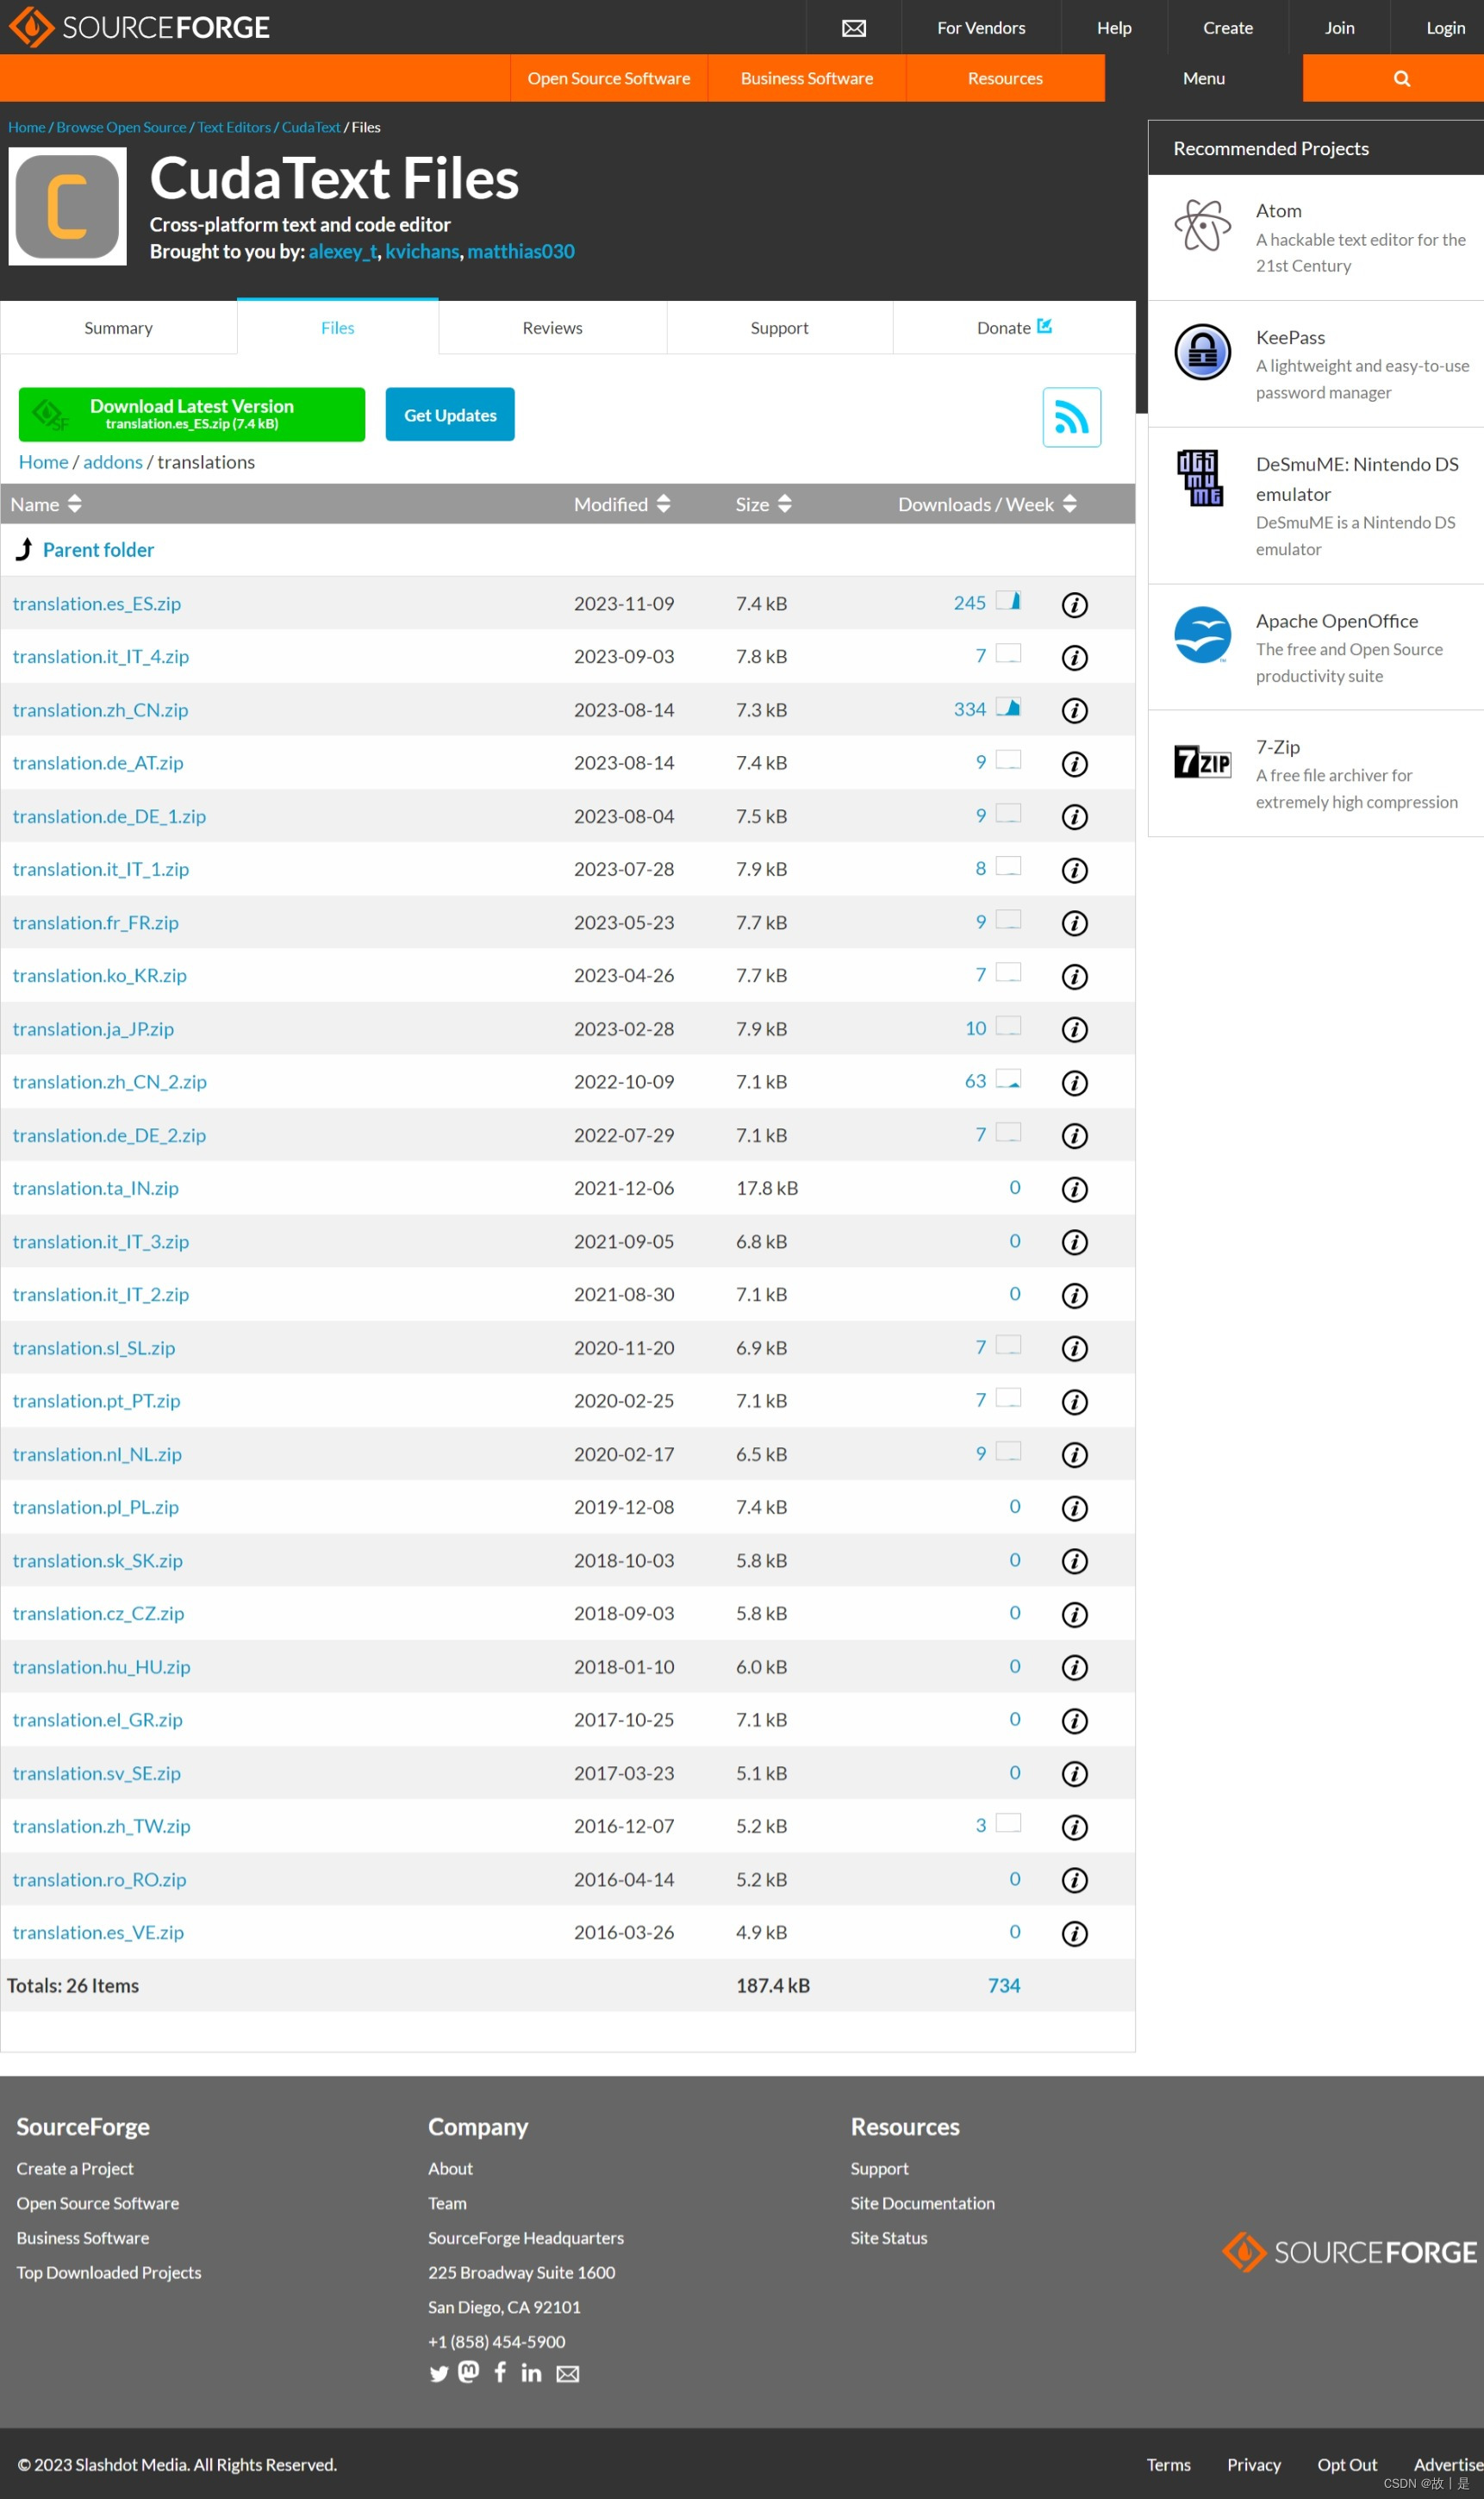The image size is (1484, 2499).
Task: Open the mail envelope icon in top bar
Action: coord(854,28)
